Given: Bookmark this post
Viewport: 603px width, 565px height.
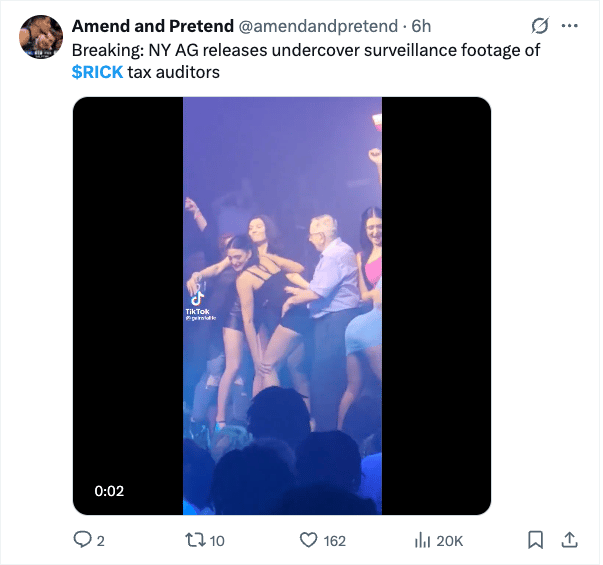Looking at the screenshot, I should pyautogui.click(x=535, y=540).
